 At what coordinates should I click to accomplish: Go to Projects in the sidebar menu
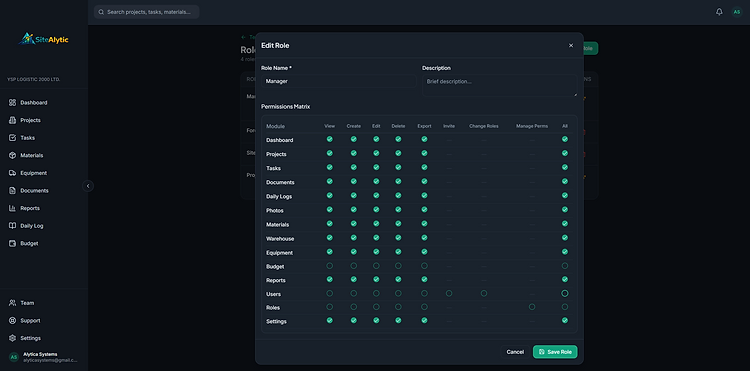pyautogui.click(x=30, y=120)
